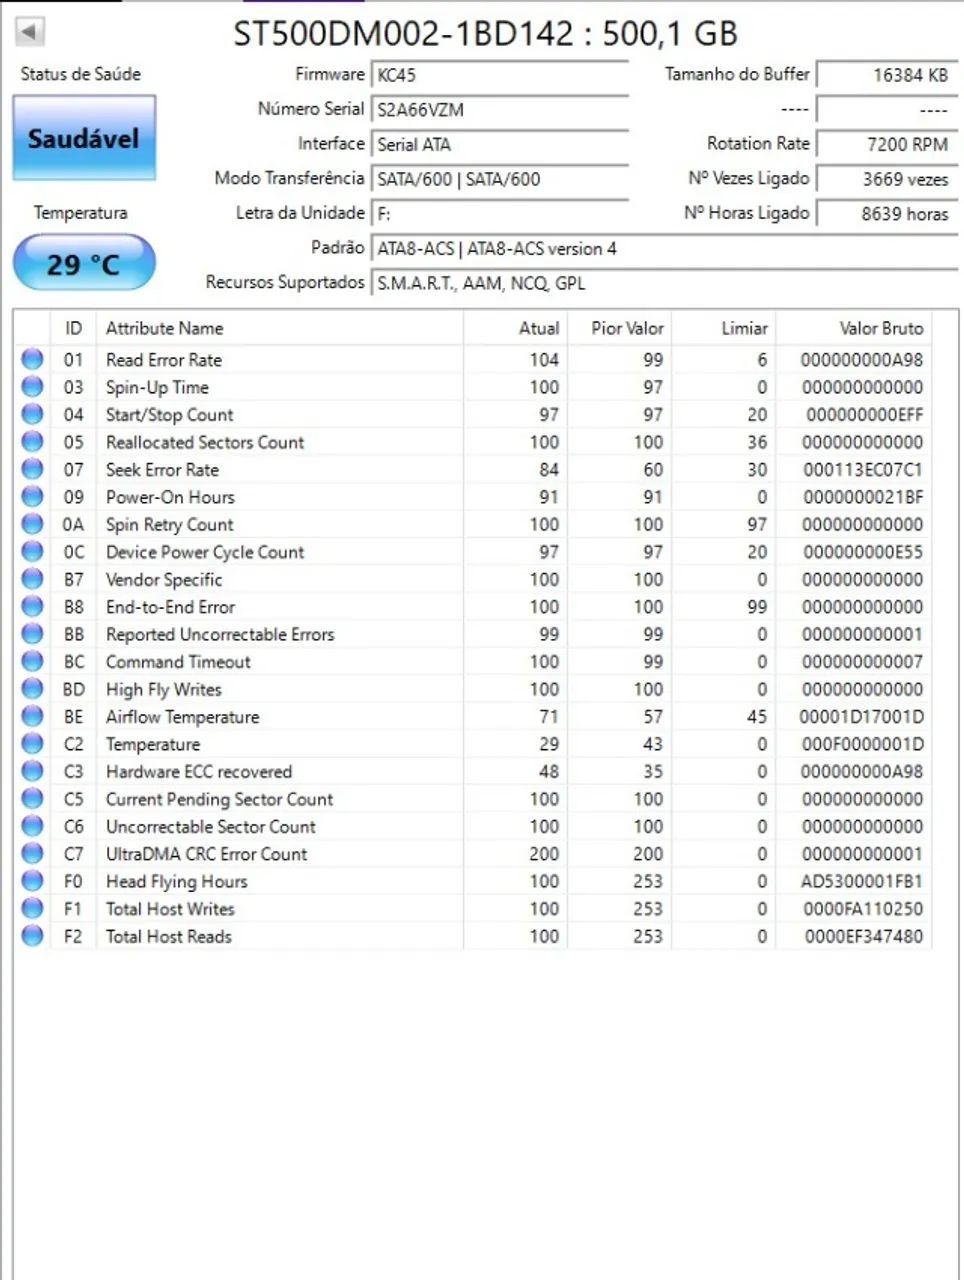Click status orb for Spin-Up Time
Image resolution: width=964 pixels, height=1280 pixels.
coord(33,387)
